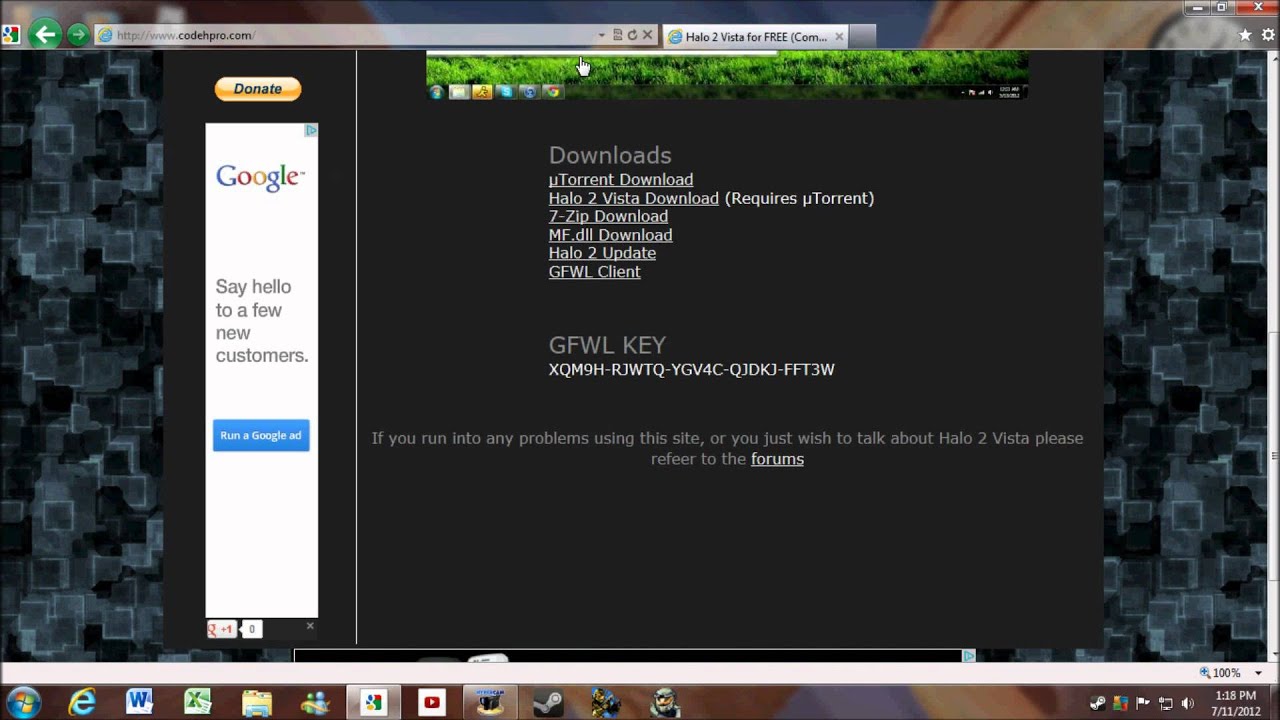Open the network status tray icon
The height and width of the screenshot is (720, 1280).
(1165, 703)
